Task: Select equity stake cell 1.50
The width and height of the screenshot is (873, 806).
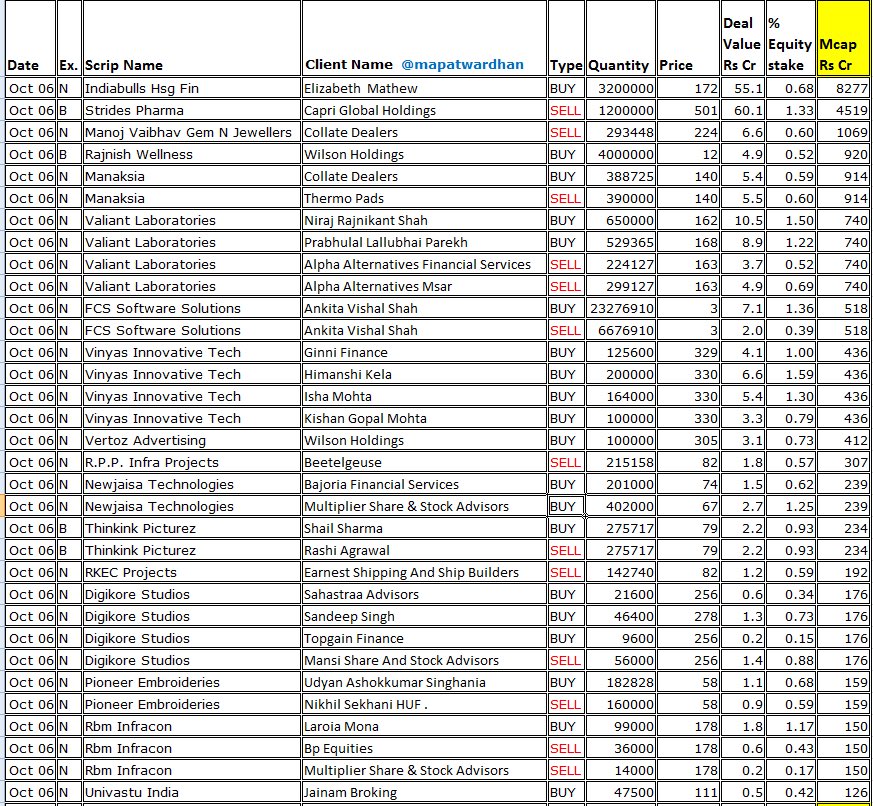Action: (791, 220)
